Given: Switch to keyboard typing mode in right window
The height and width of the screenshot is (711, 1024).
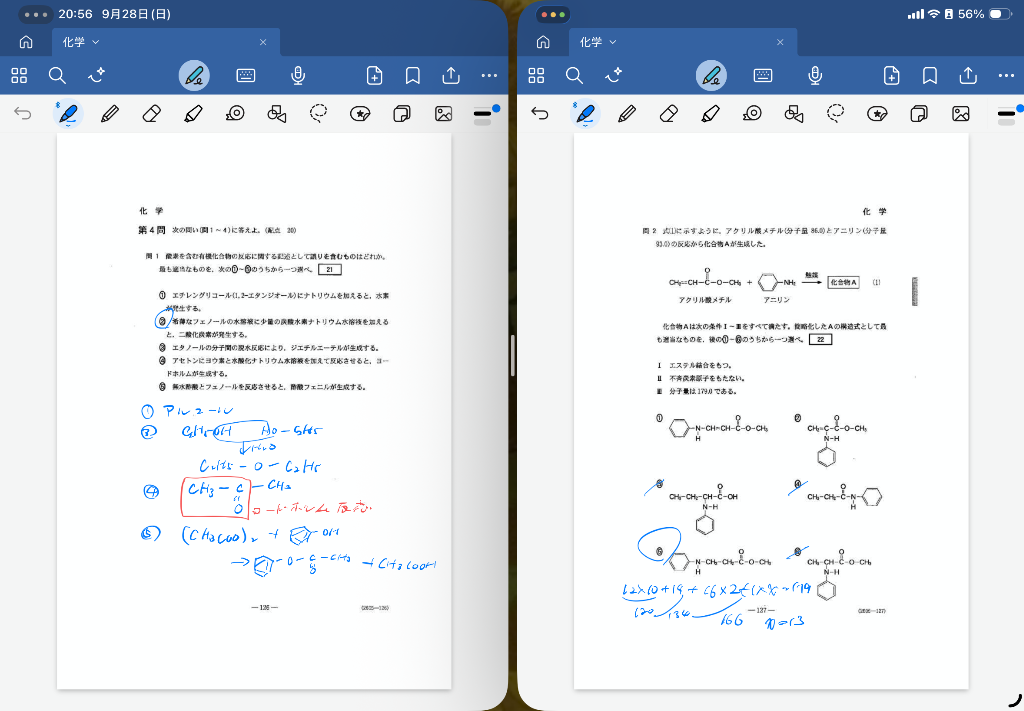Looking at the screenshot, I should click(x=763, y=76).
